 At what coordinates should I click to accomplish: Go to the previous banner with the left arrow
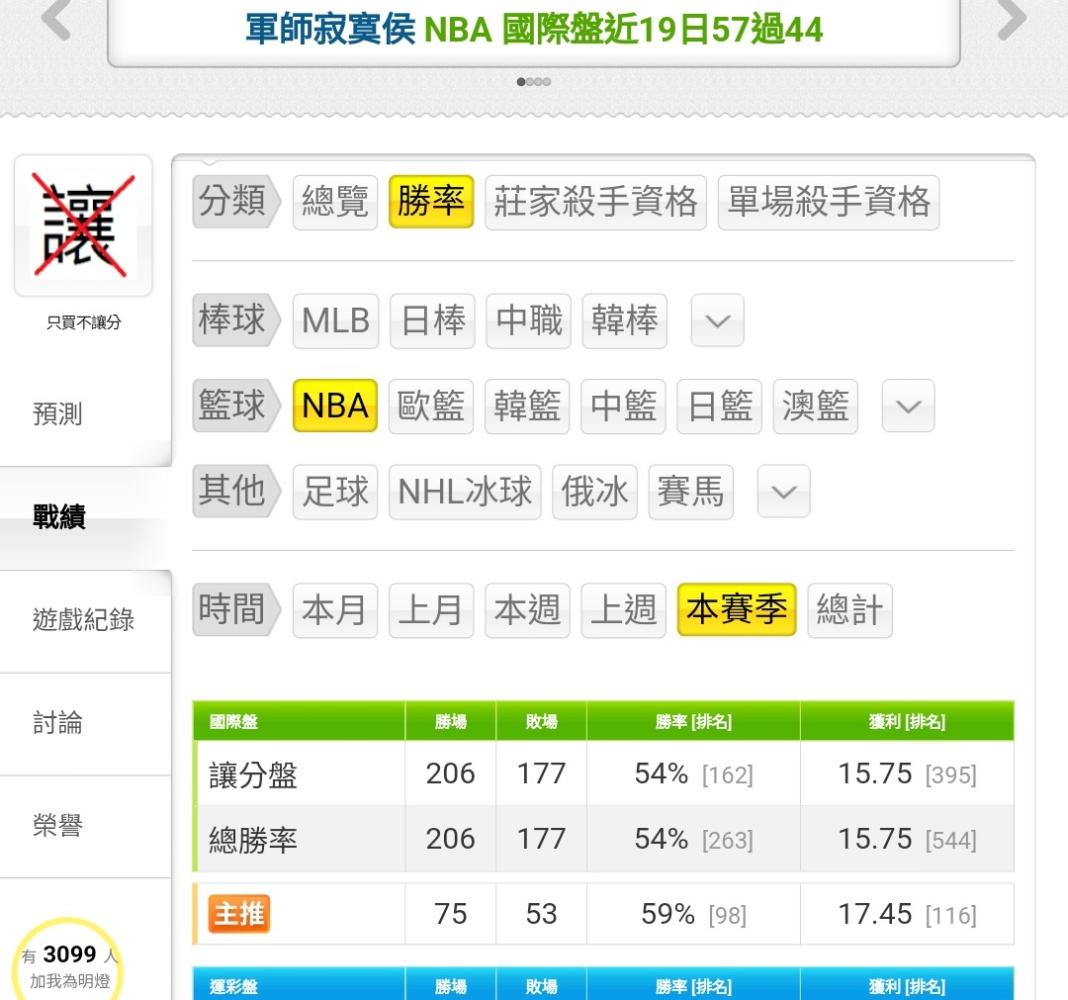pos(56,18)
